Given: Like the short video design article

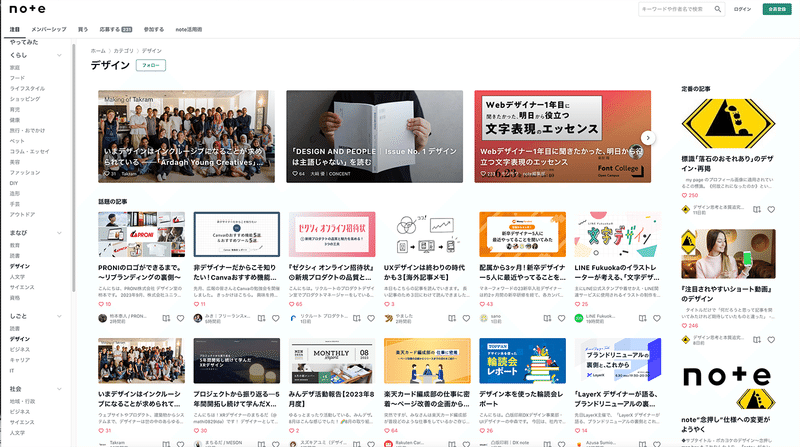Looking at the screenshot, I should (771, 339).
